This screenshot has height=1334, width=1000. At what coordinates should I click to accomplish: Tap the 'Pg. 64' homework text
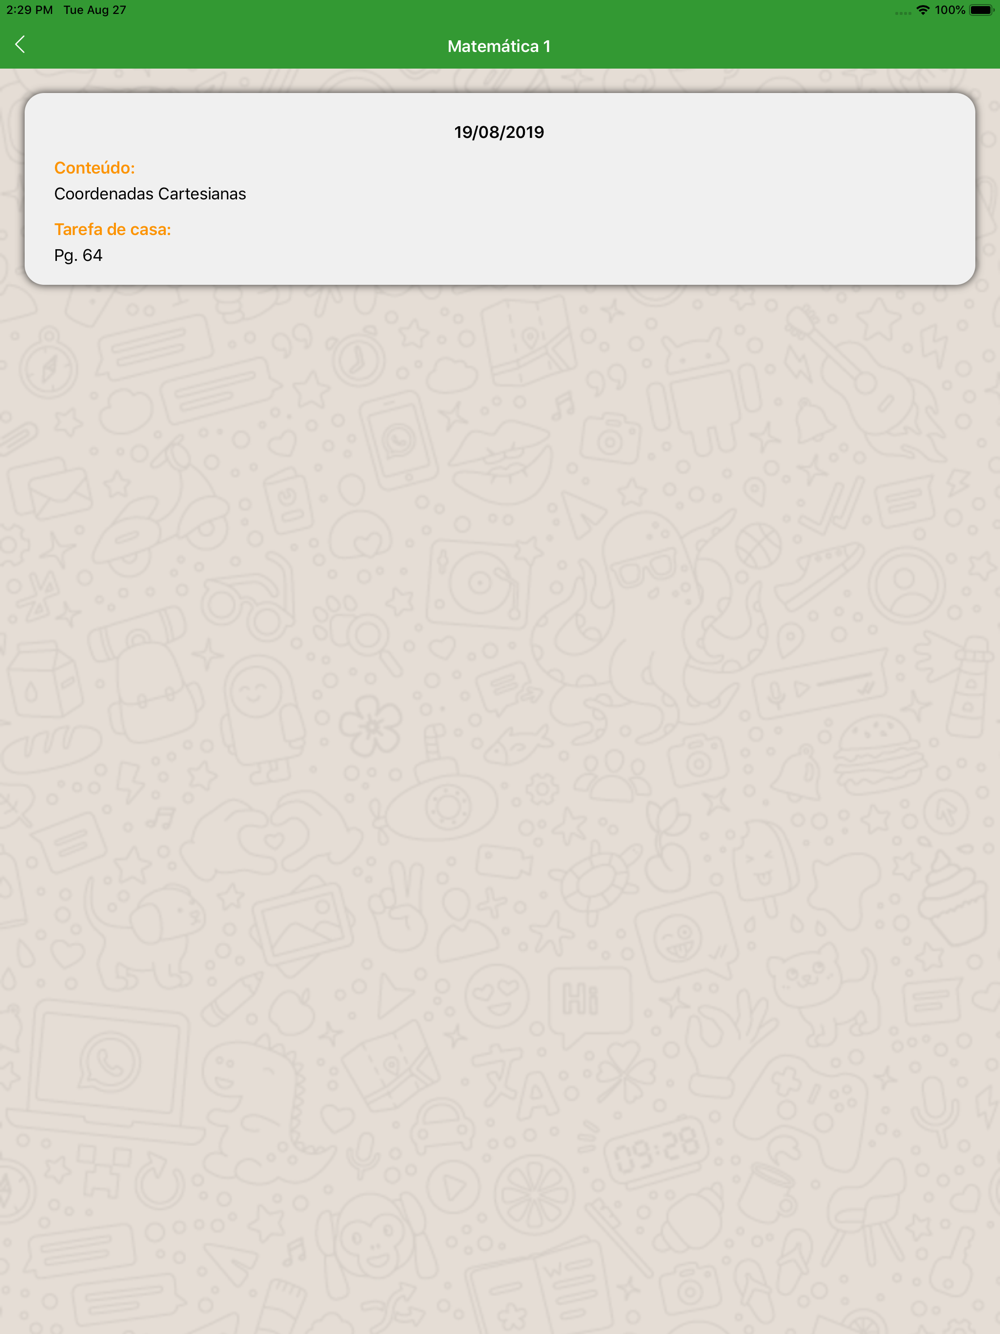point(78,255)
